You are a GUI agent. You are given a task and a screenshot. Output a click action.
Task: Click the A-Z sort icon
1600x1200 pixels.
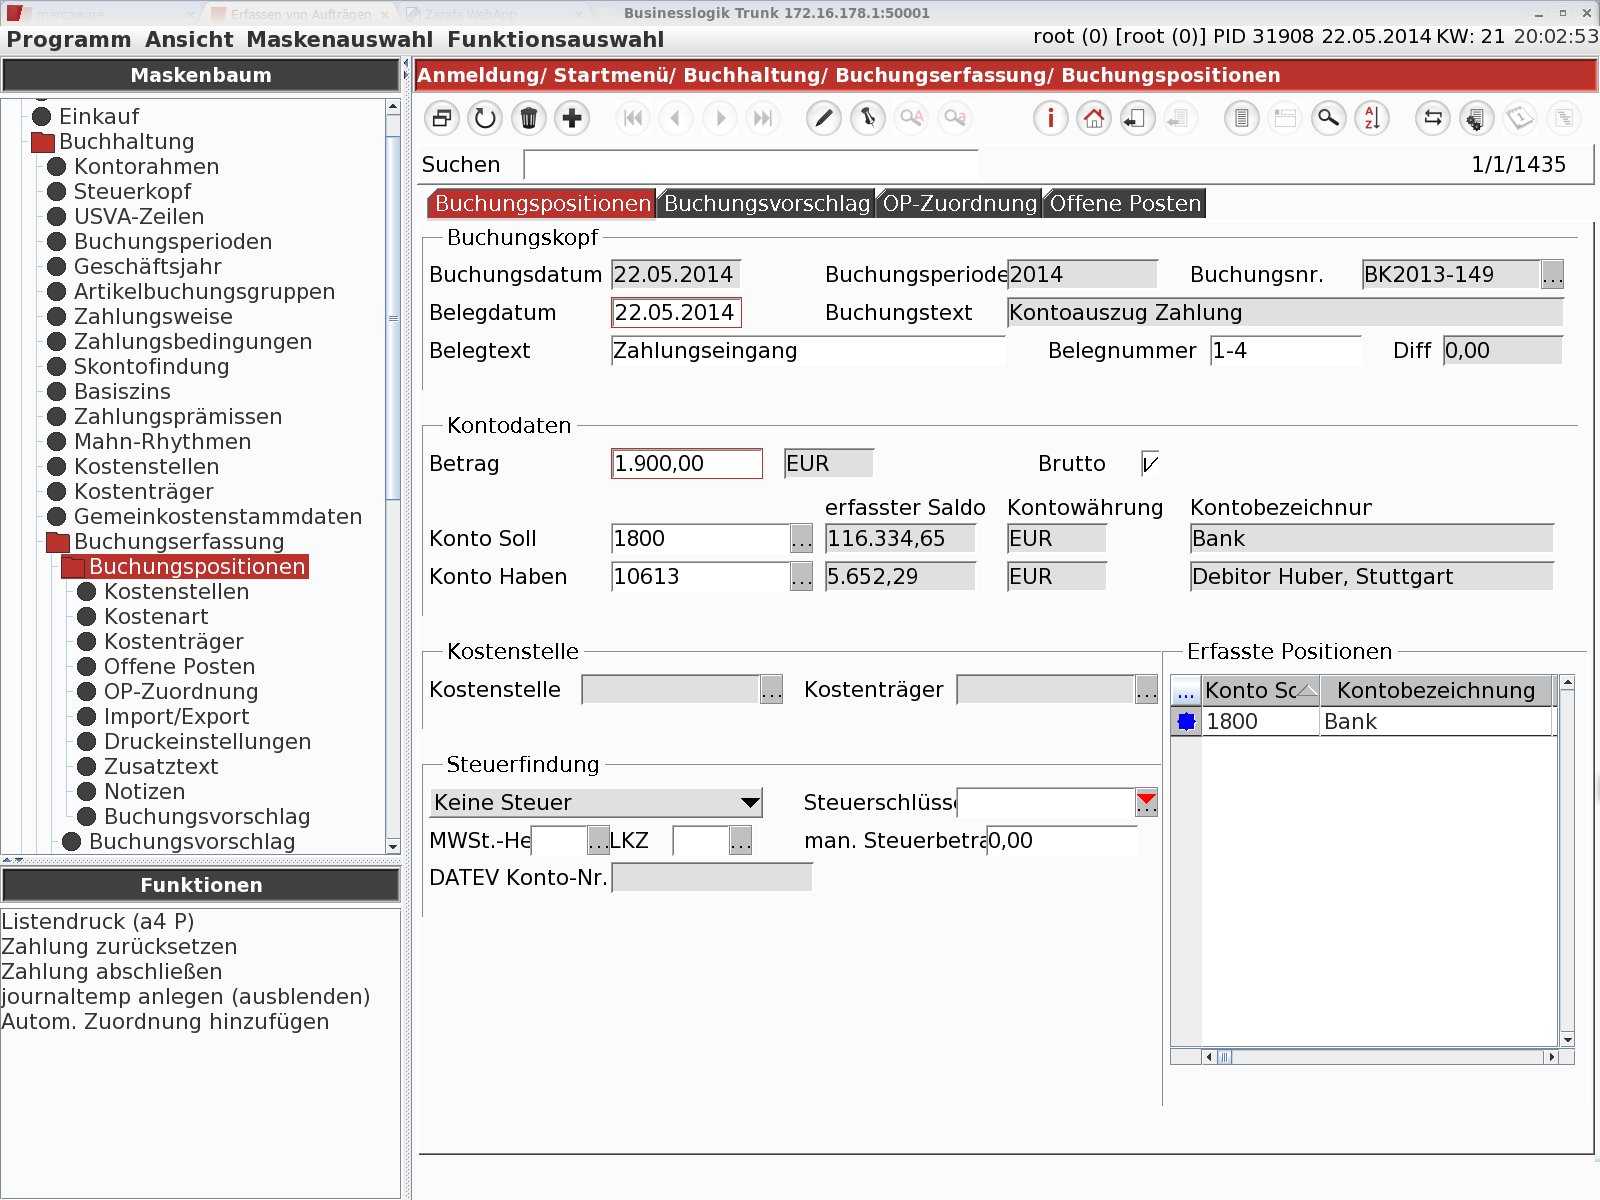[x=1372, y=118]
